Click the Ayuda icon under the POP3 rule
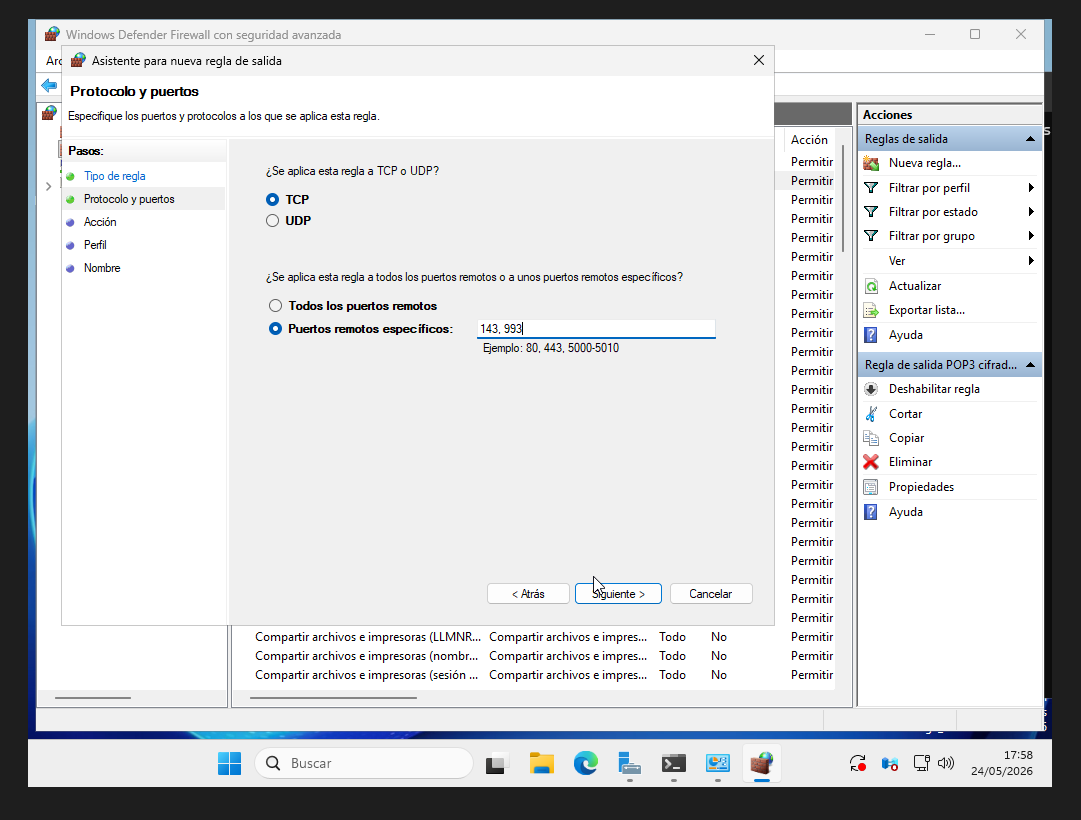The width and height of the screenshot is (1081, 820). pos(871,512)
